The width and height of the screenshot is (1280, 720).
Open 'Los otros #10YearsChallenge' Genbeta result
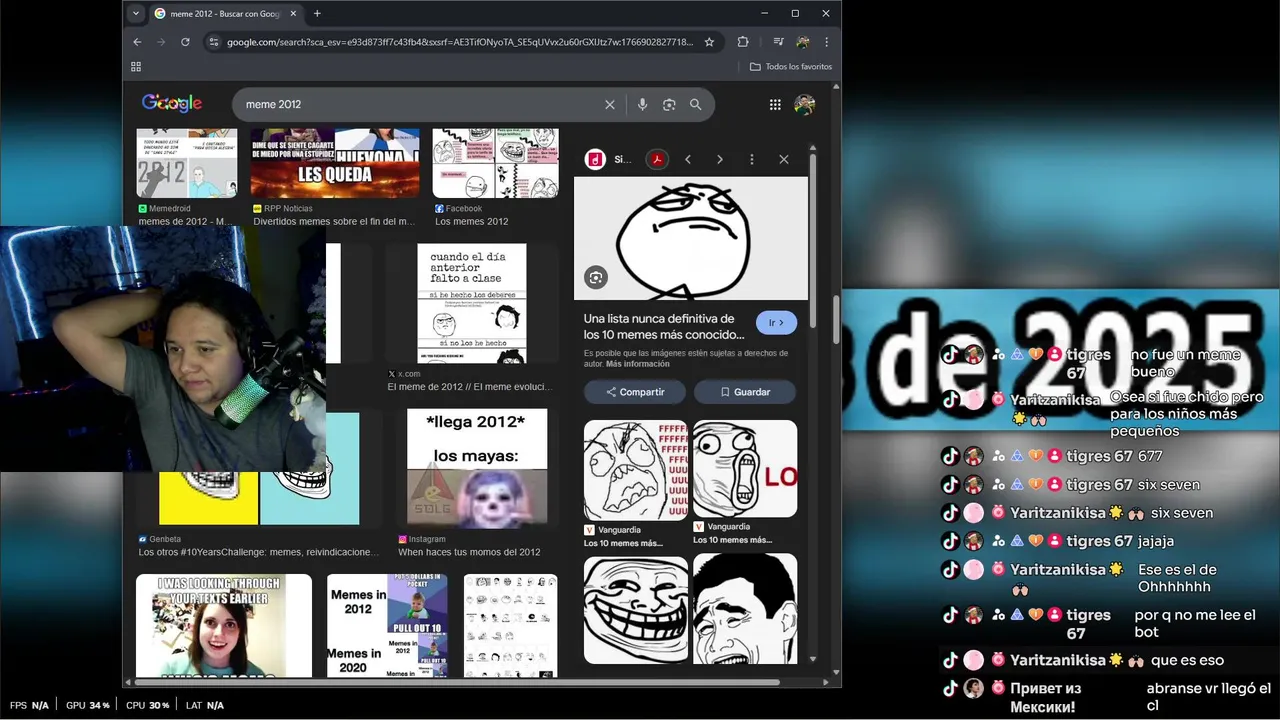(259, 552)
